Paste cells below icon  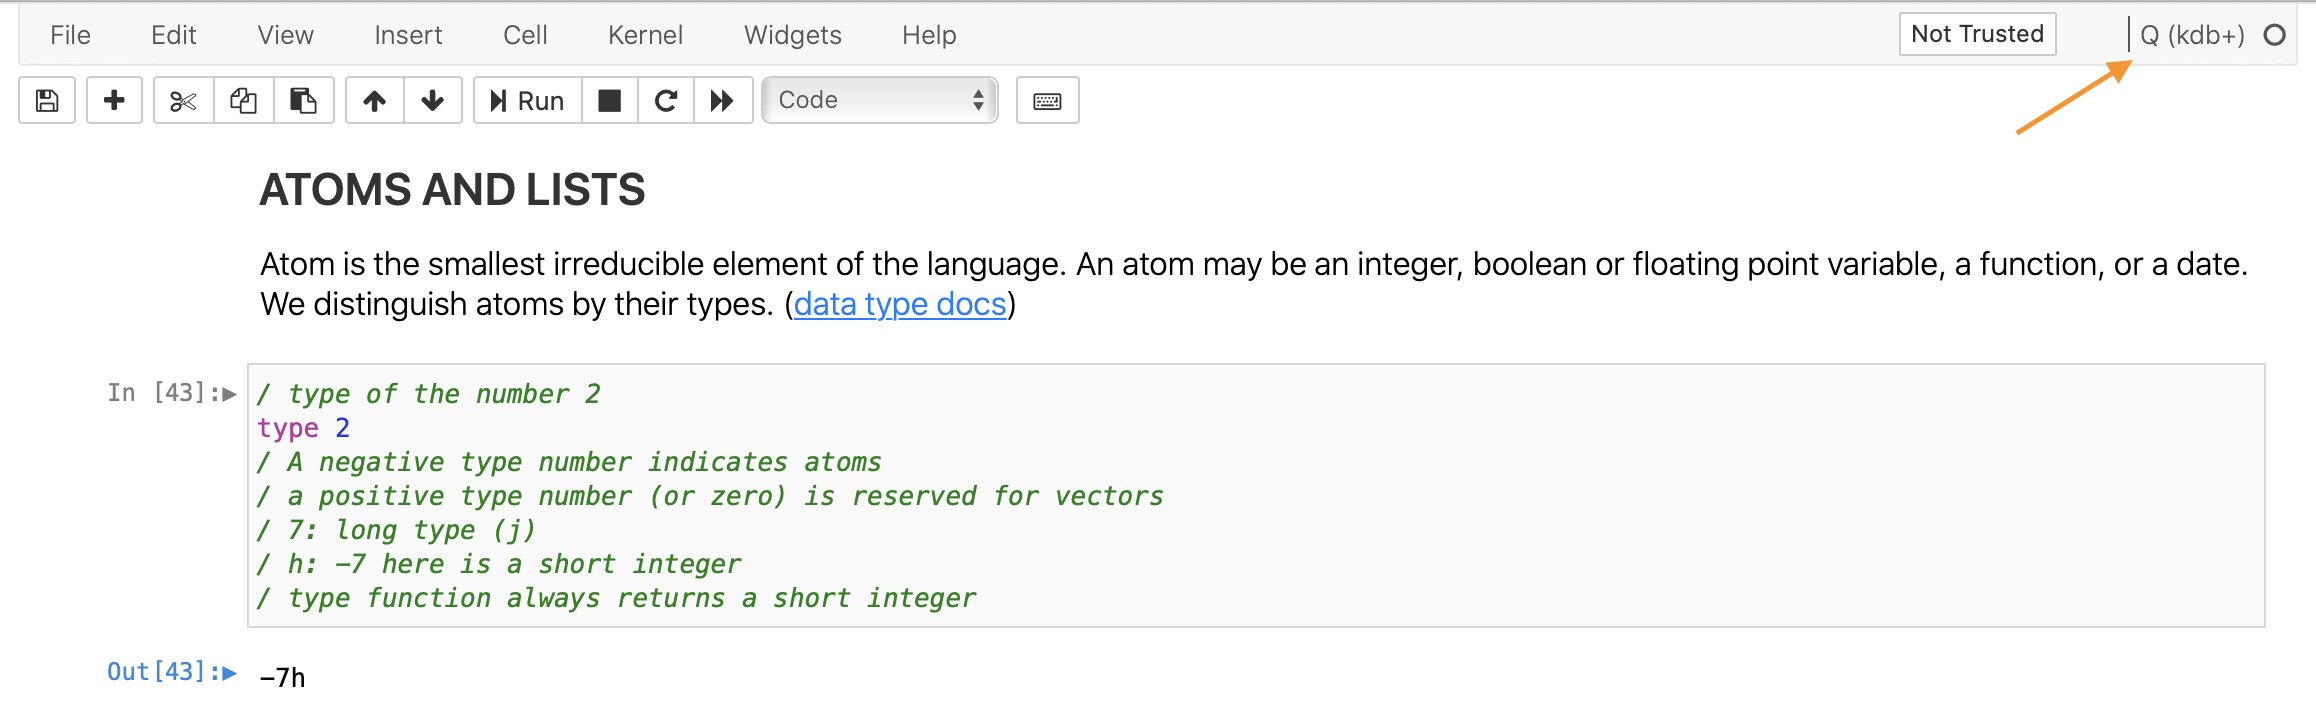click(303, 101)
